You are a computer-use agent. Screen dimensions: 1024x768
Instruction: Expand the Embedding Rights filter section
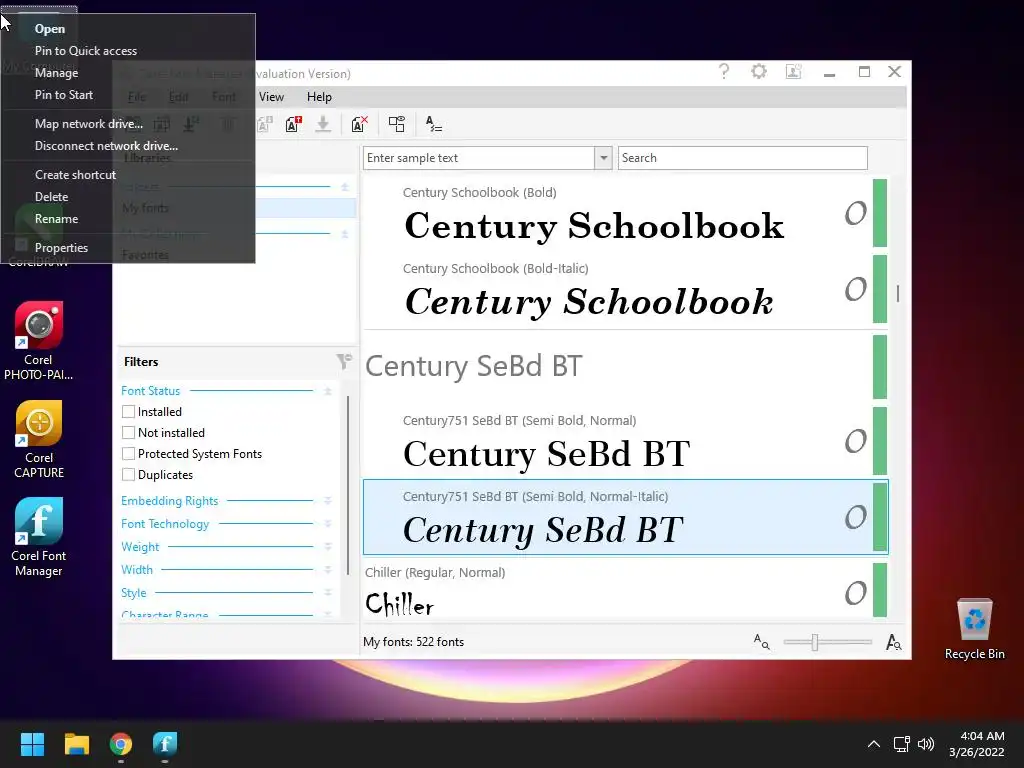[x=328, y=501]
